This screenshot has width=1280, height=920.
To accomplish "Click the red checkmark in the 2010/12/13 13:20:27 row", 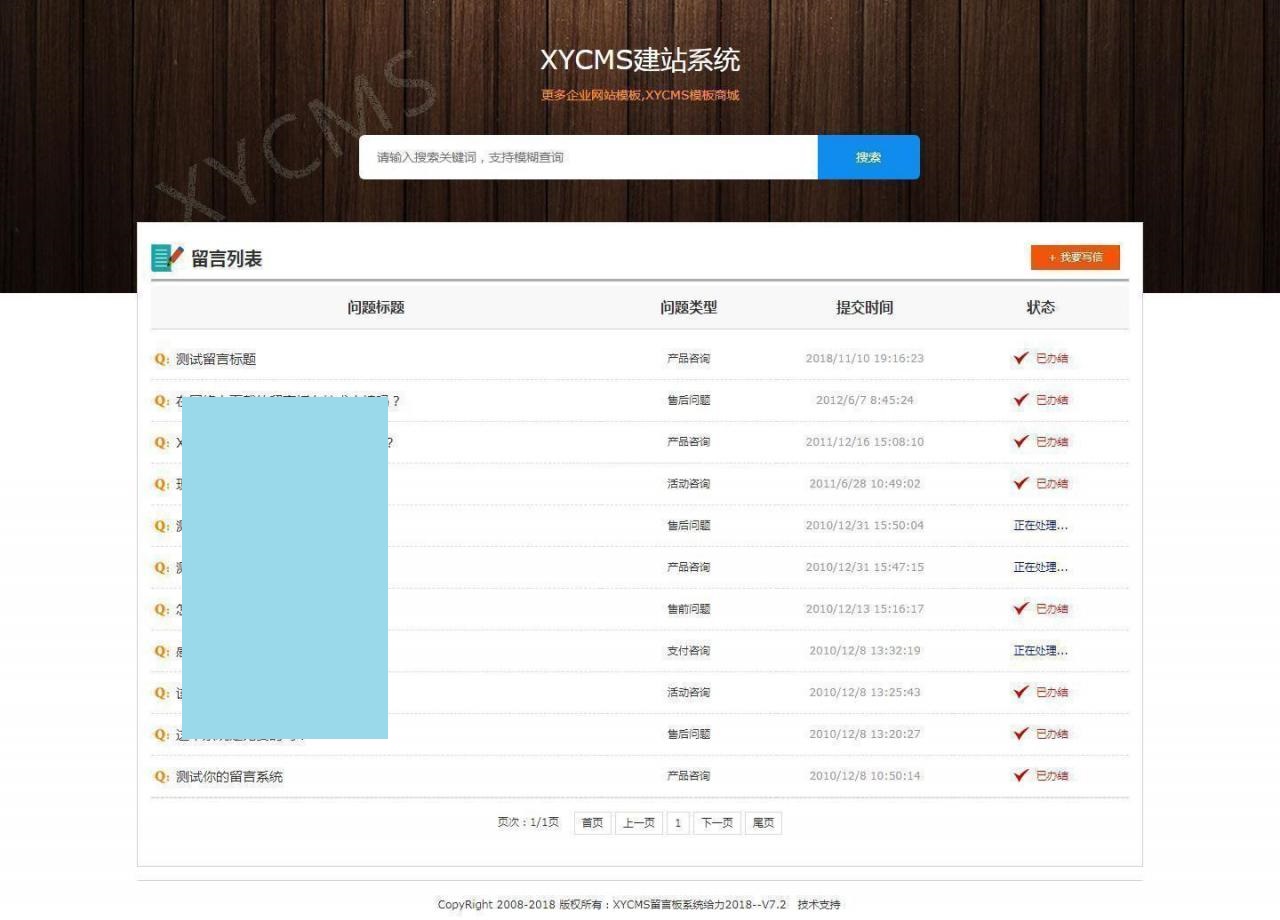I will (1020, 734).
